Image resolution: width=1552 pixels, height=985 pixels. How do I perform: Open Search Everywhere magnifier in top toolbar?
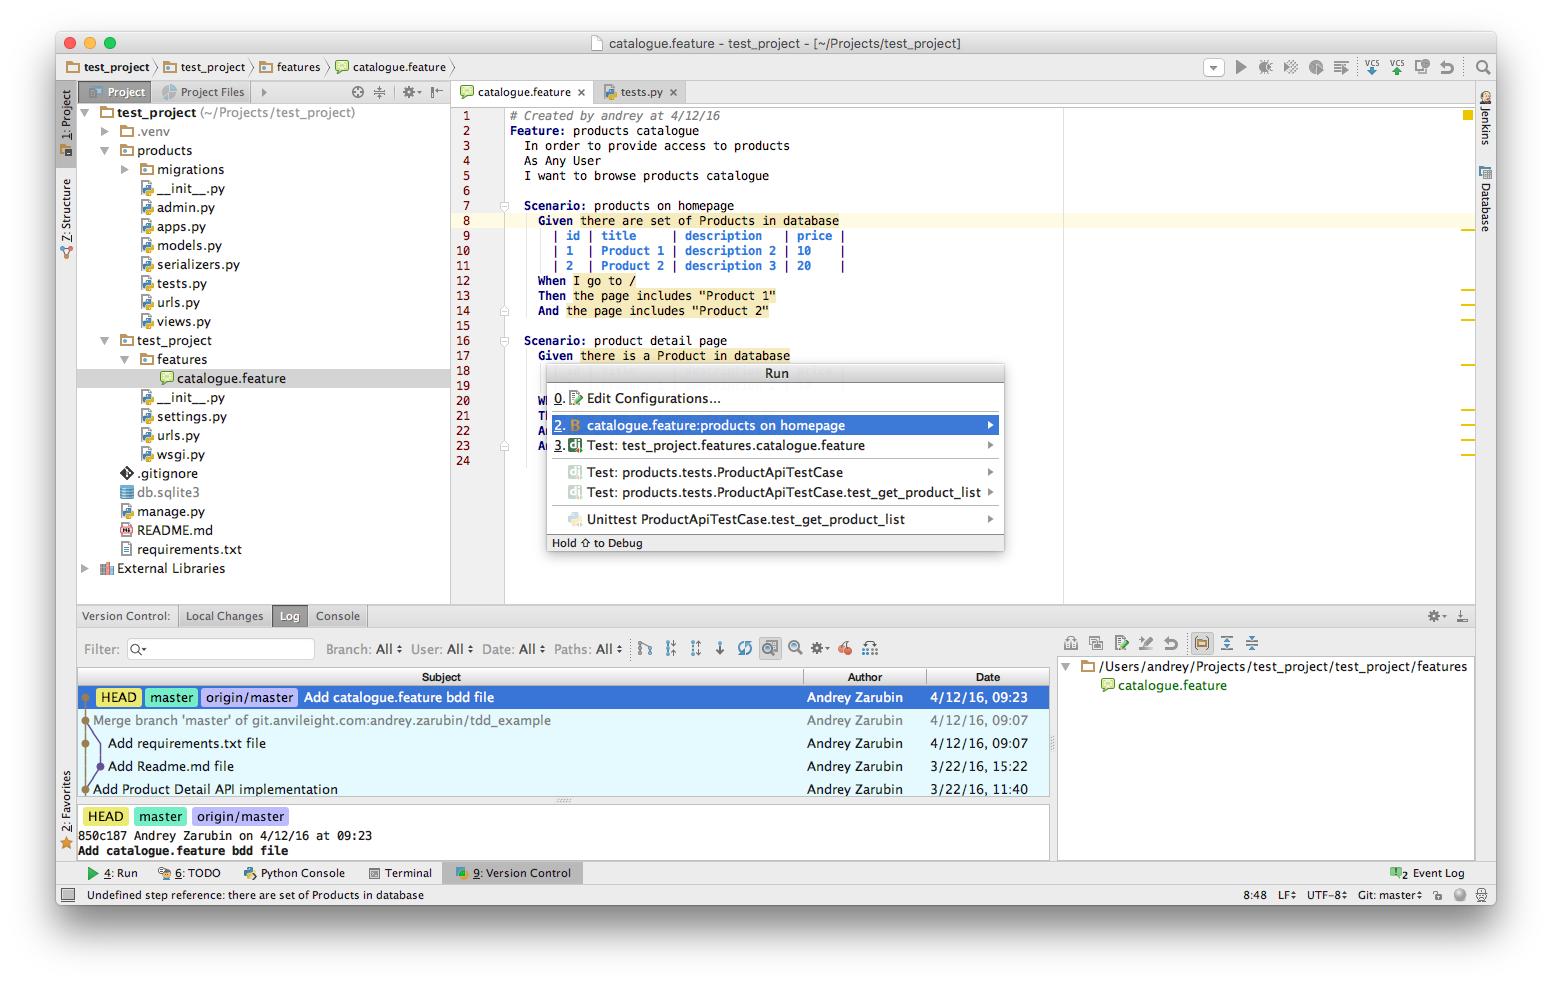tap(1484, 67)
